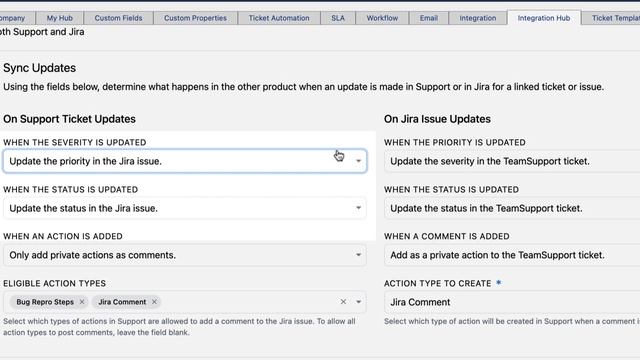The width and height of the screenshot is (640, 360).
Task: Switch to the Ticket Automation tab
Action: coord(279,18)
